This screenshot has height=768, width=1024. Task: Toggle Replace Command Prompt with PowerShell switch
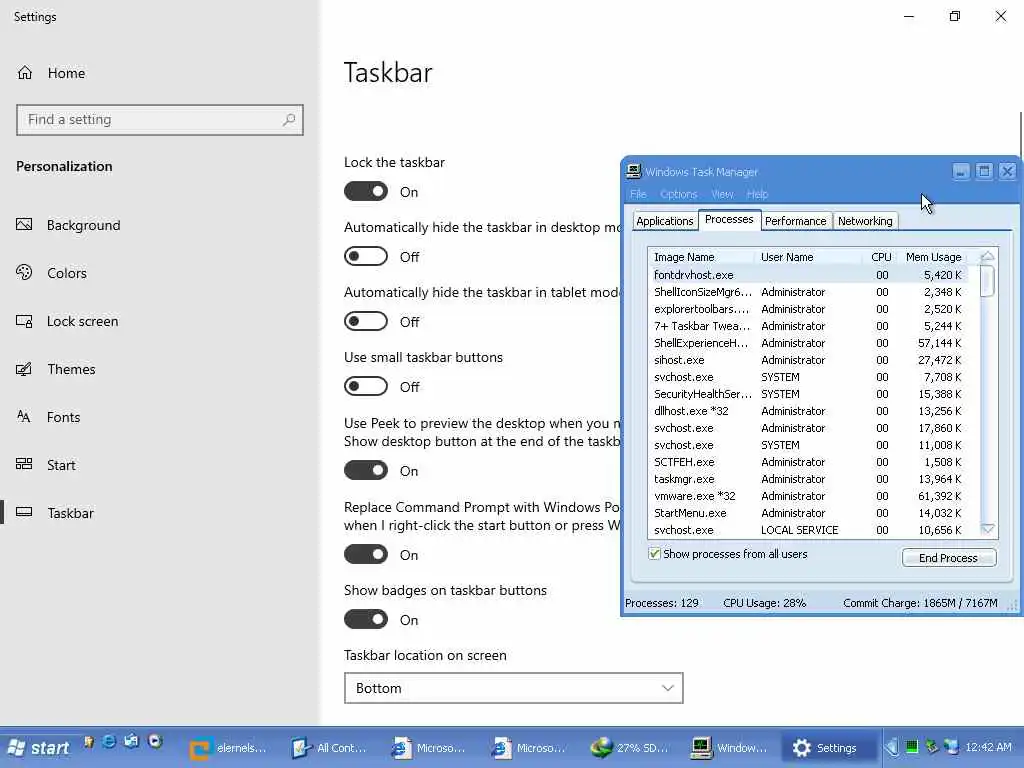pos(366,554)
